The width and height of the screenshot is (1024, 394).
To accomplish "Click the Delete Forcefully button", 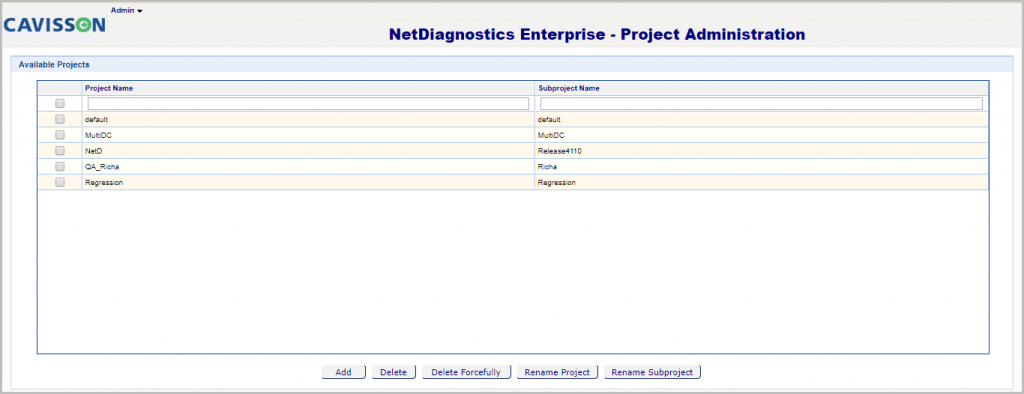I will 466,372.
